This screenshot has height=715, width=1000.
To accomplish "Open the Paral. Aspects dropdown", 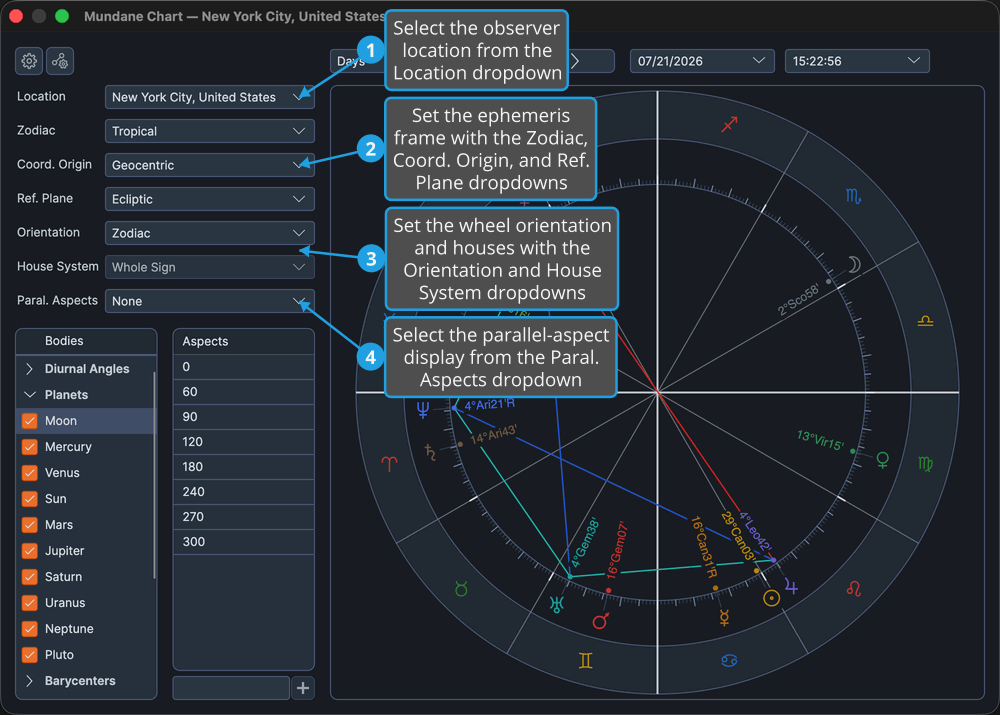I will (x=210, y=301).
